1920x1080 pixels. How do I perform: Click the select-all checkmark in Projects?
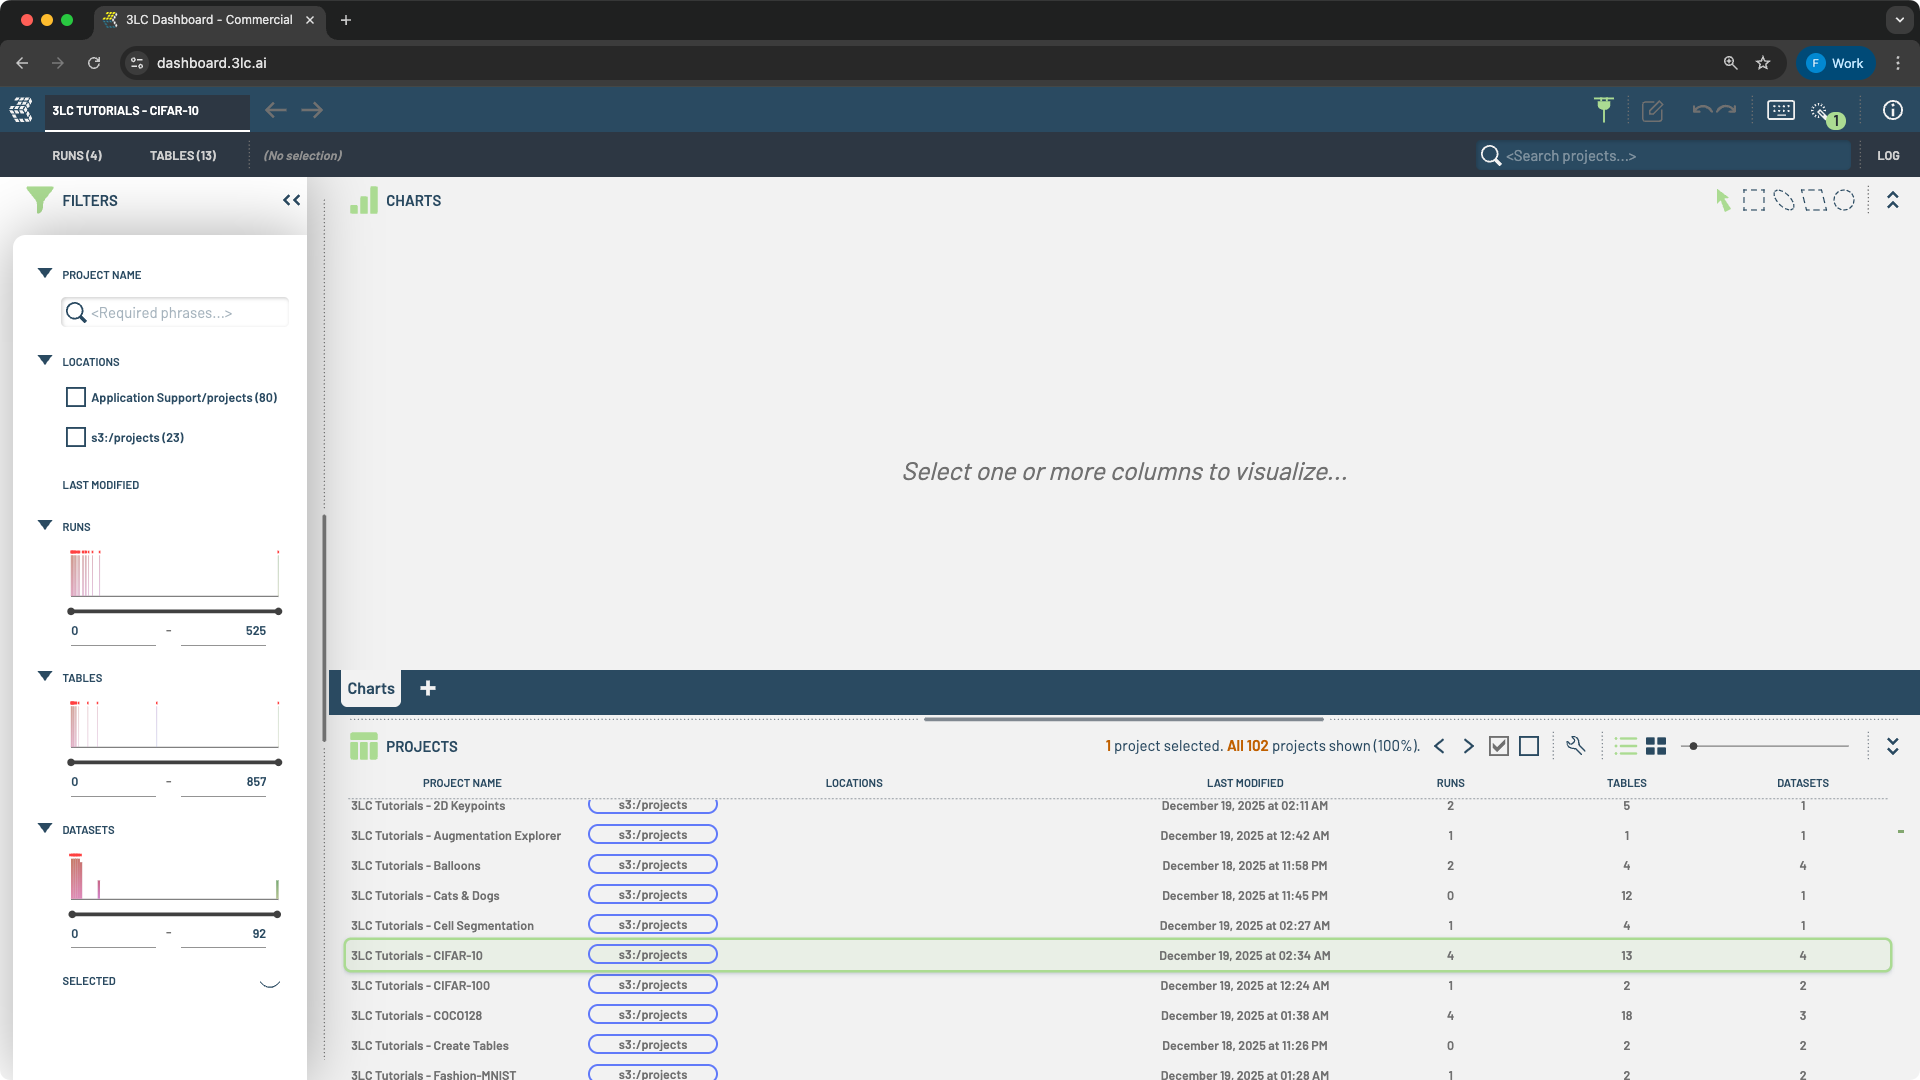coord(1498,746)
